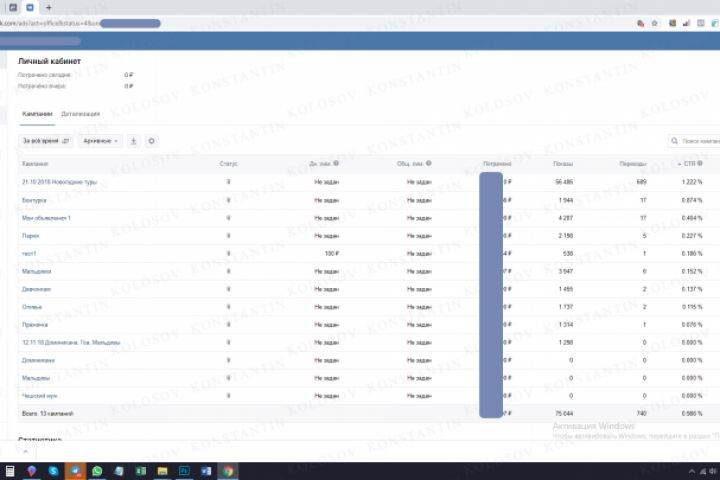
Task: Click the colorful extension icon left of bar-chart icon
Action: point(672,23)
